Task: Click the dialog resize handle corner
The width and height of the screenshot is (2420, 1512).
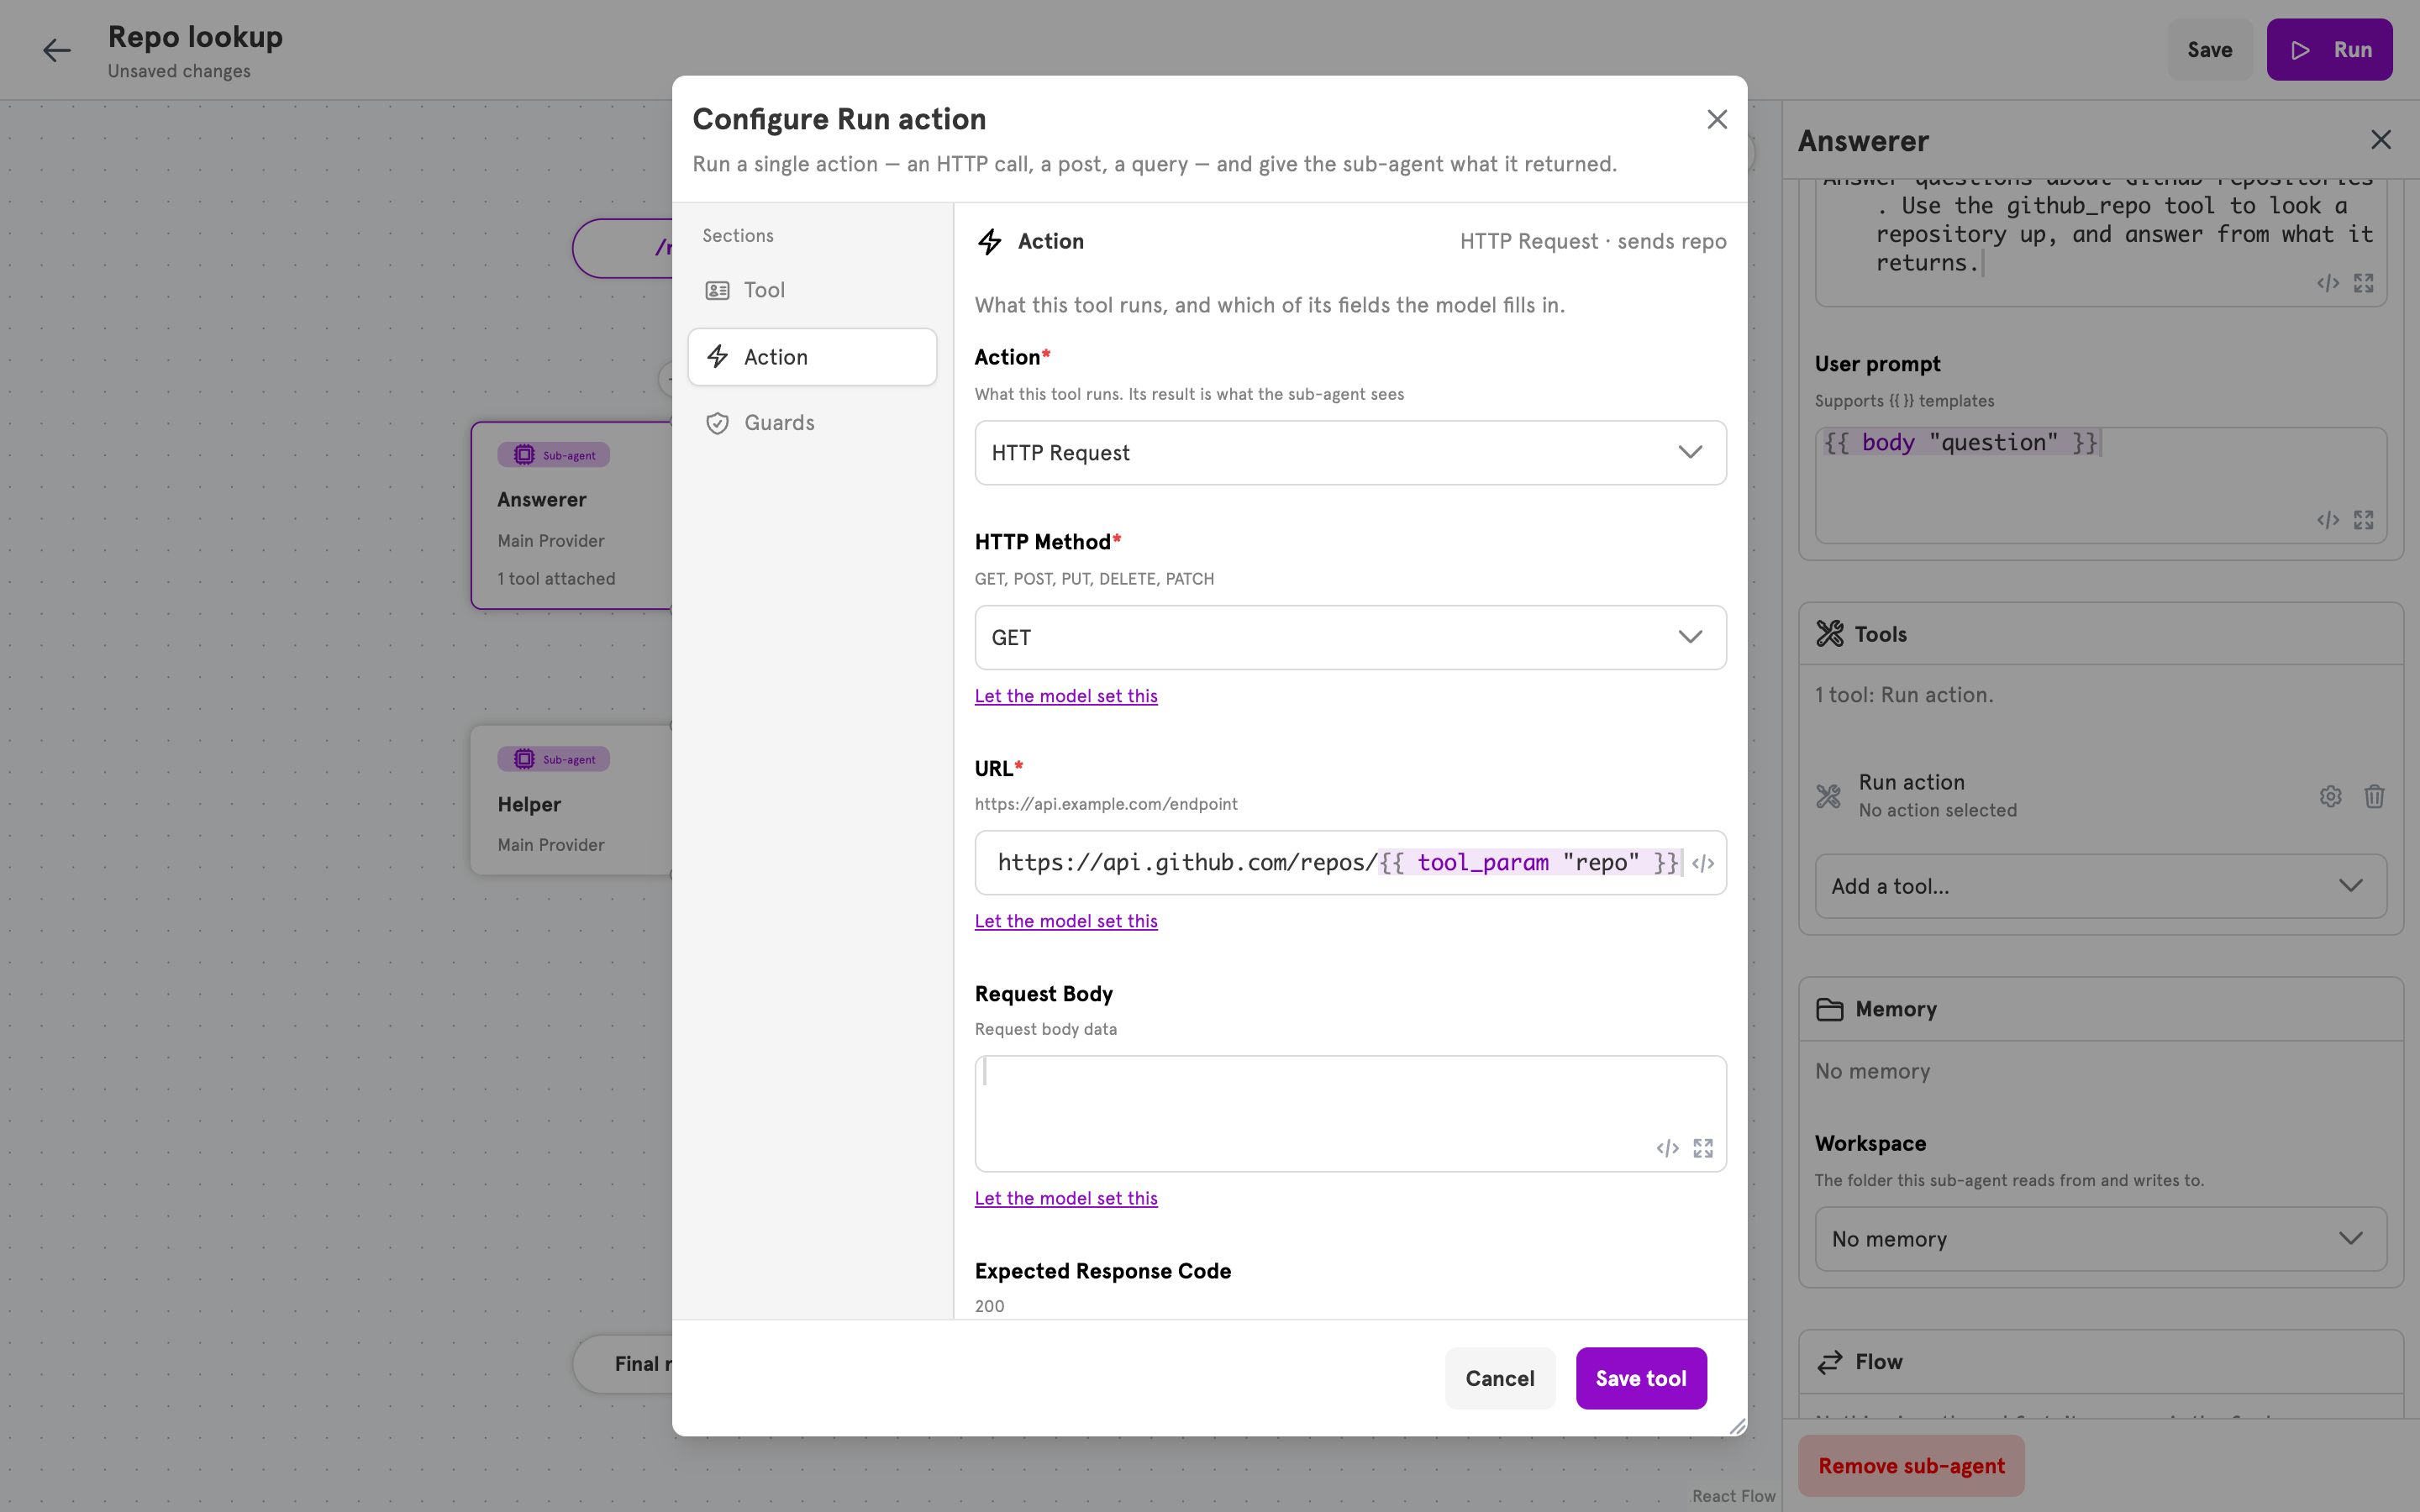Action: (x=1737, y=1426)
